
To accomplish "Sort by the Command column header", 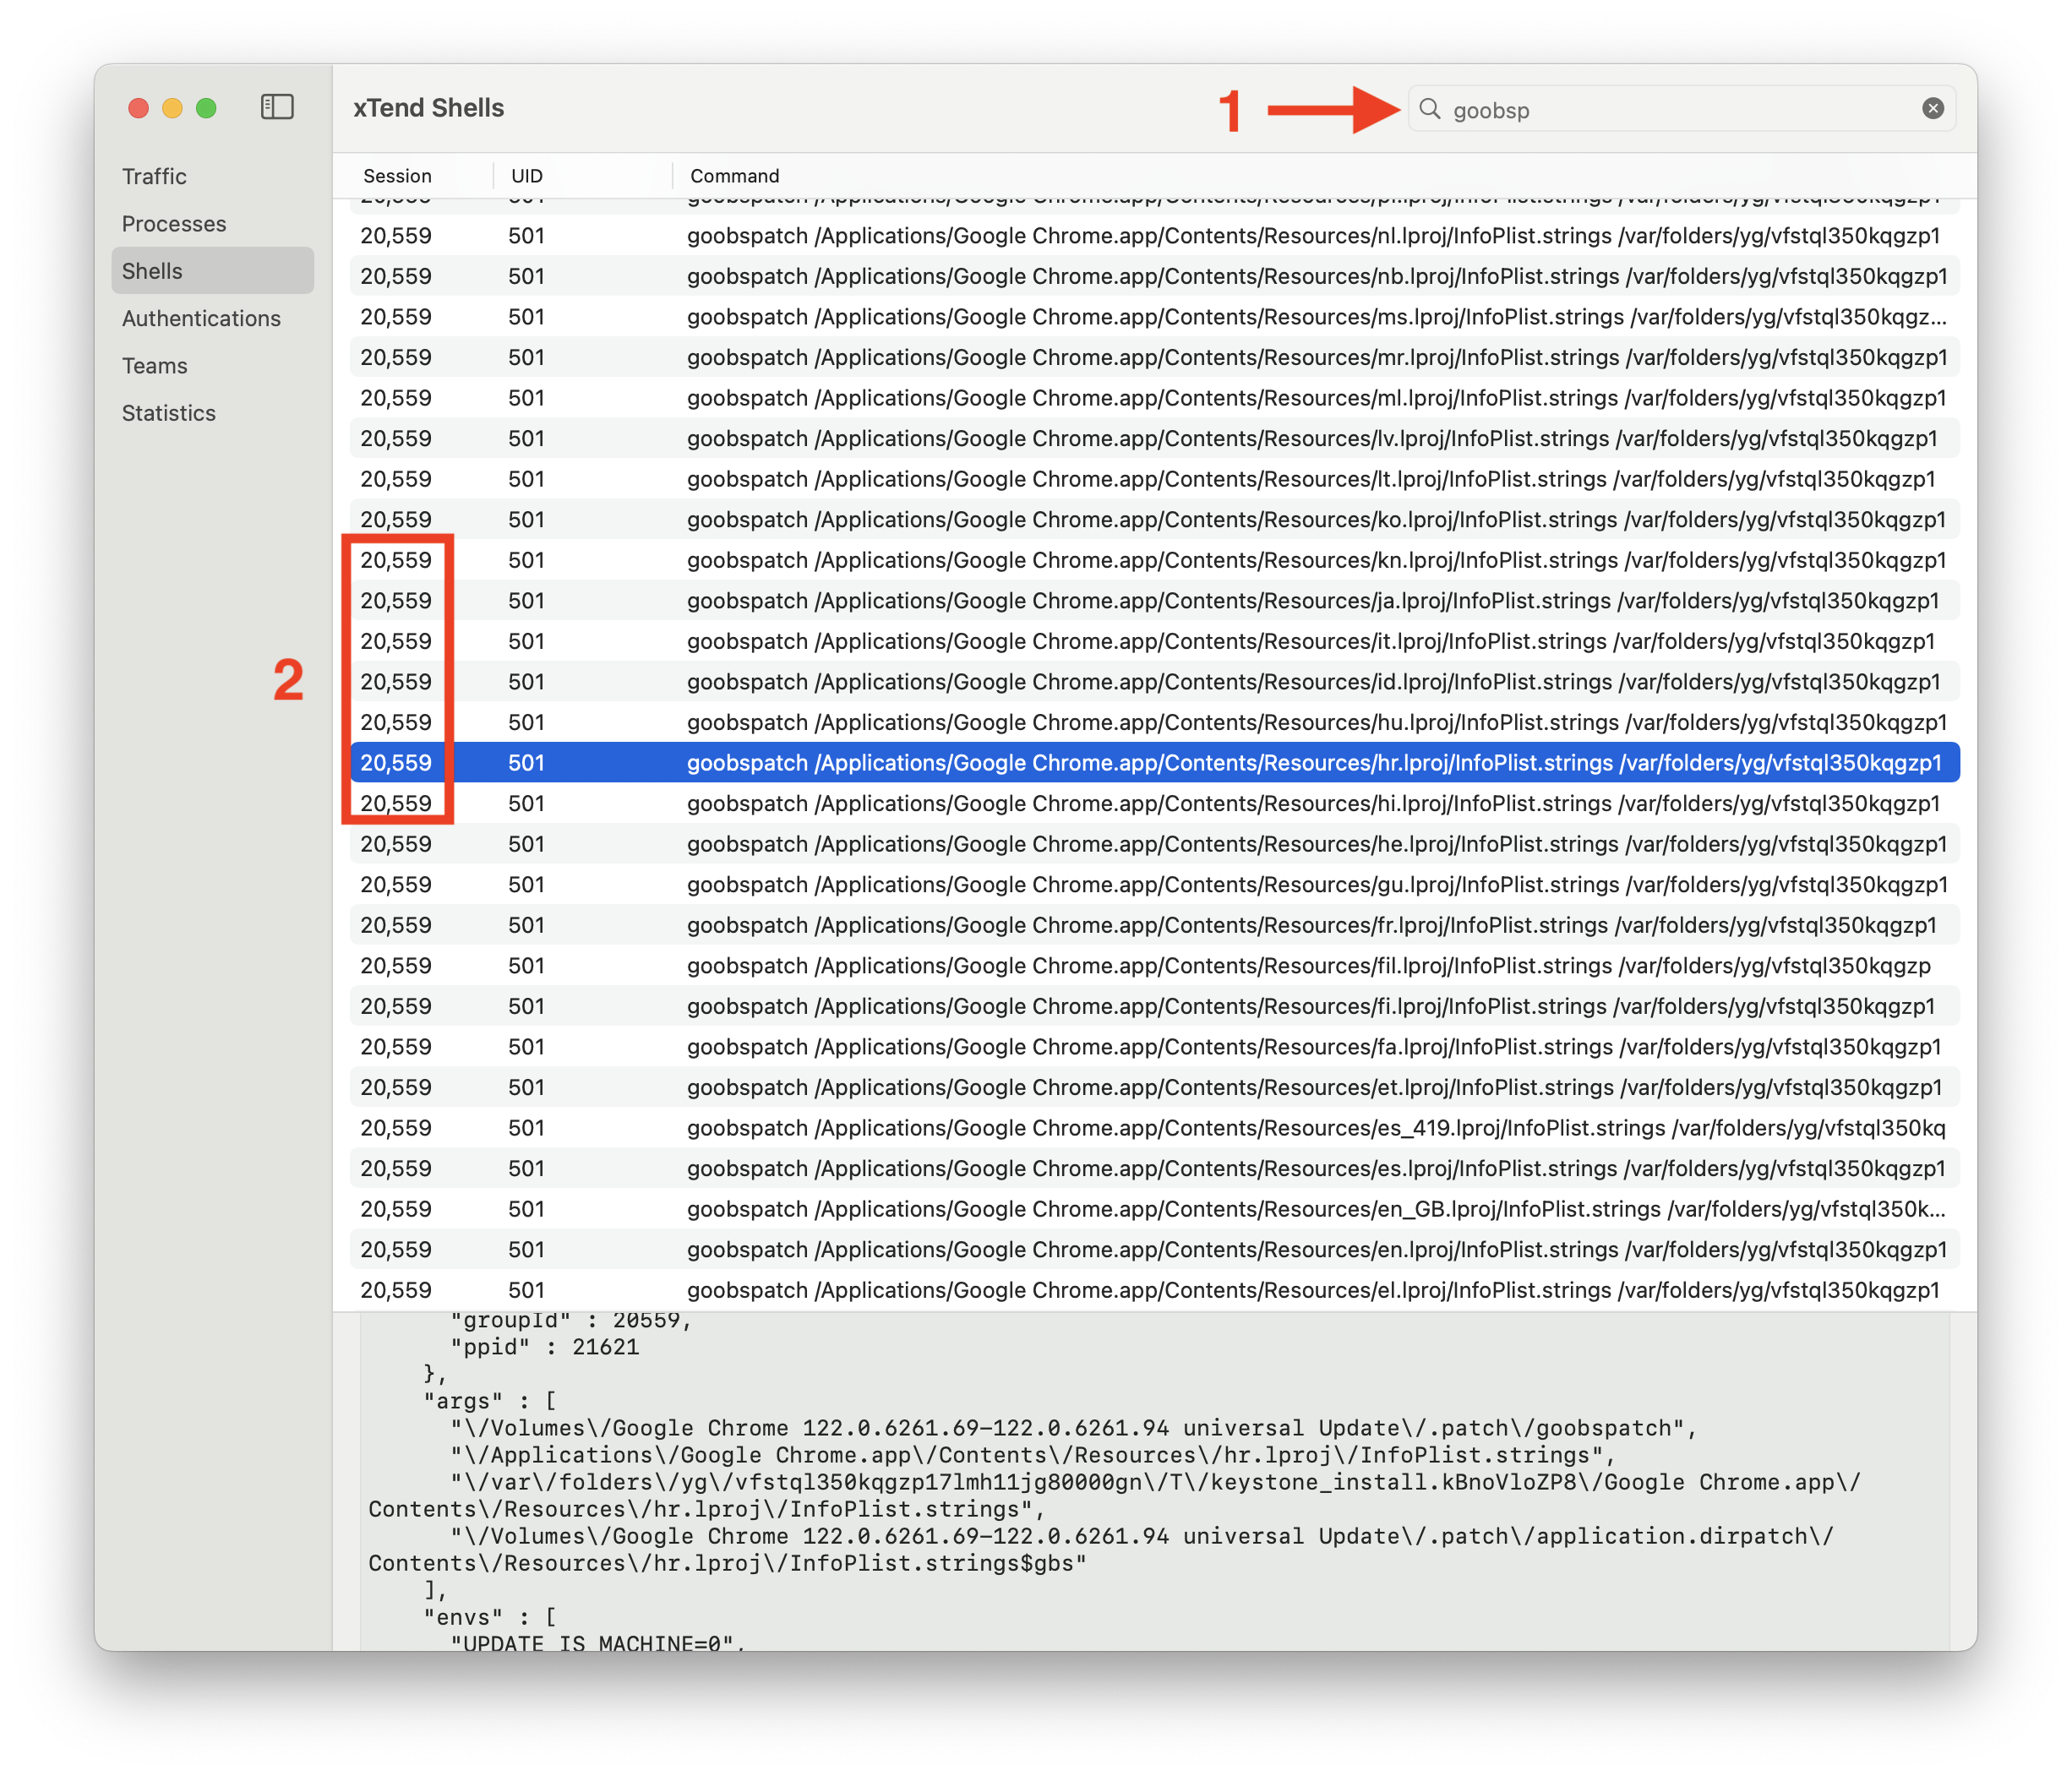I will click(x=734, y=176).
